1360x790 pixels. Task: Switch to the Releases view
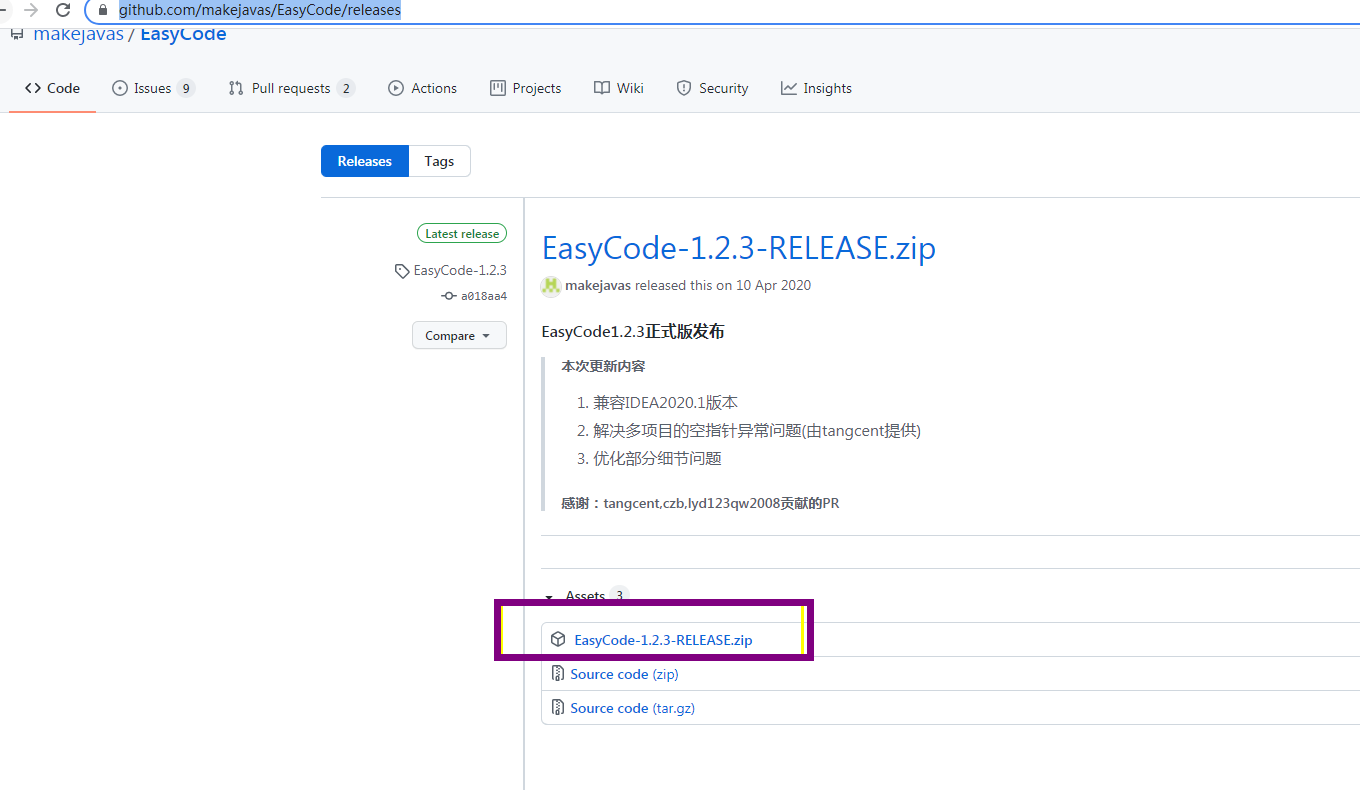point(364,161)
